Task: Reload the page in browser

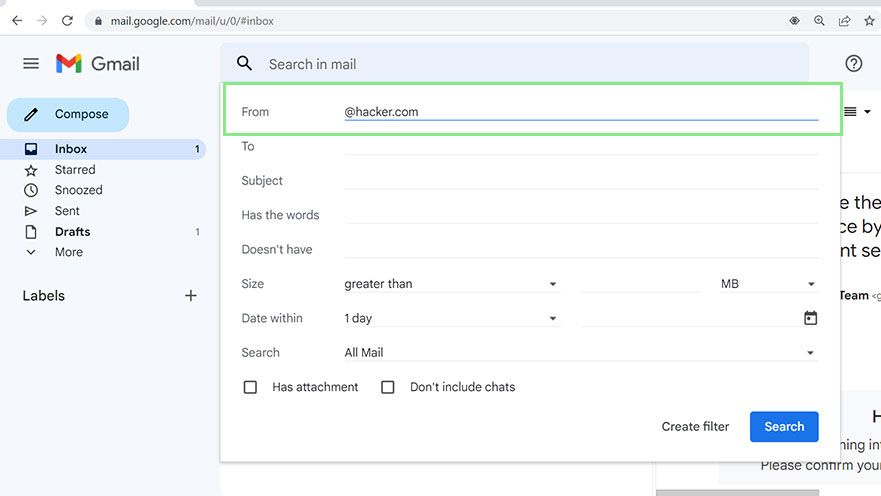Action: (x=67, y=20)
